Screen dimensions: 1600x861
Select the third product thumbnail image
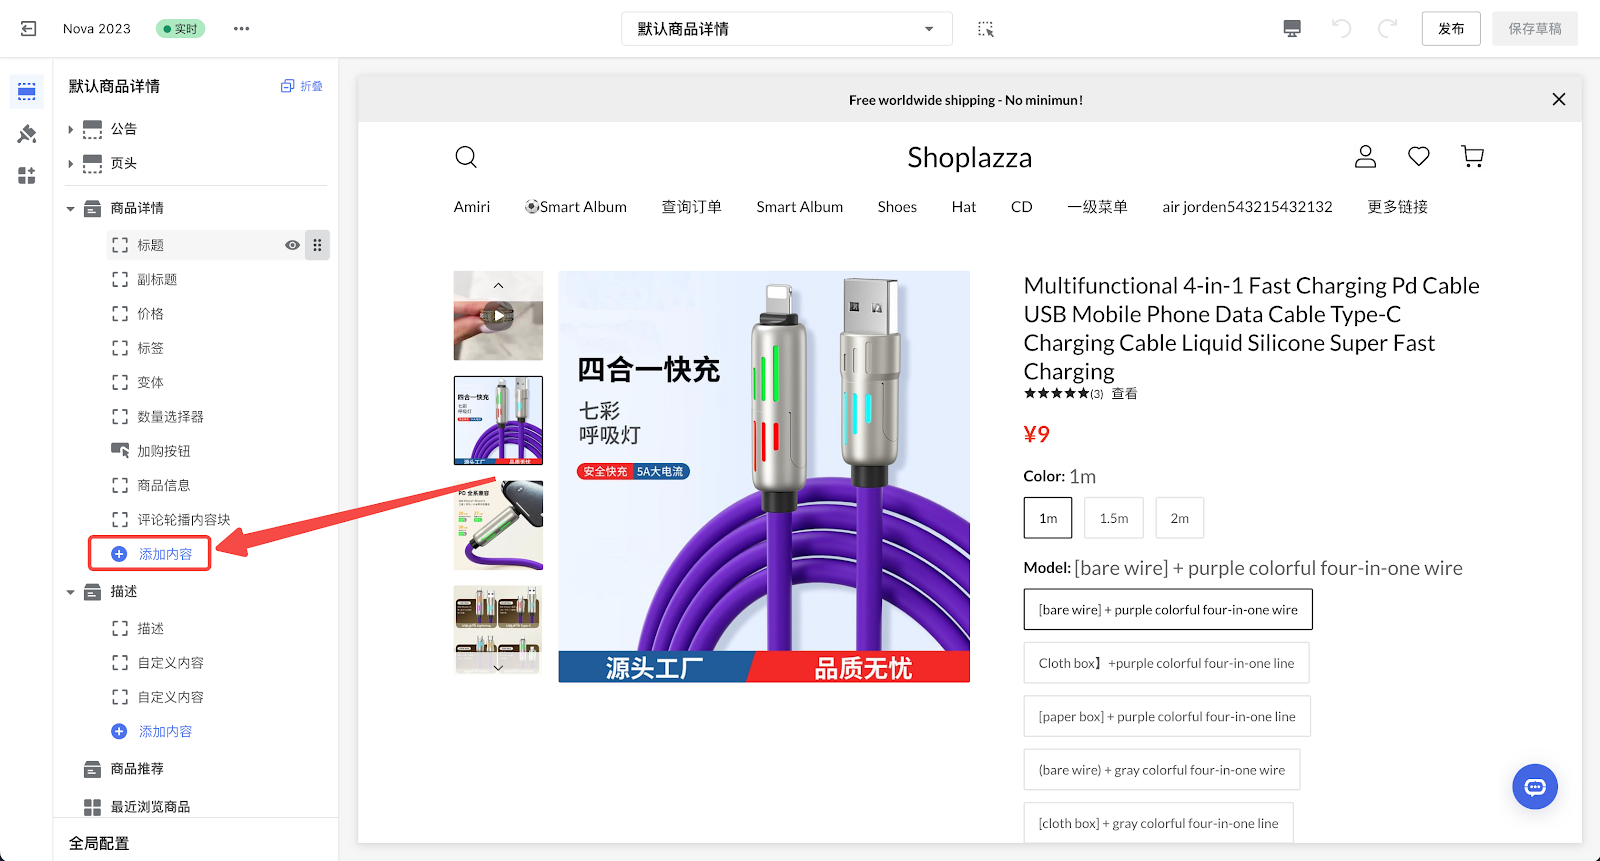click(498, 525)
